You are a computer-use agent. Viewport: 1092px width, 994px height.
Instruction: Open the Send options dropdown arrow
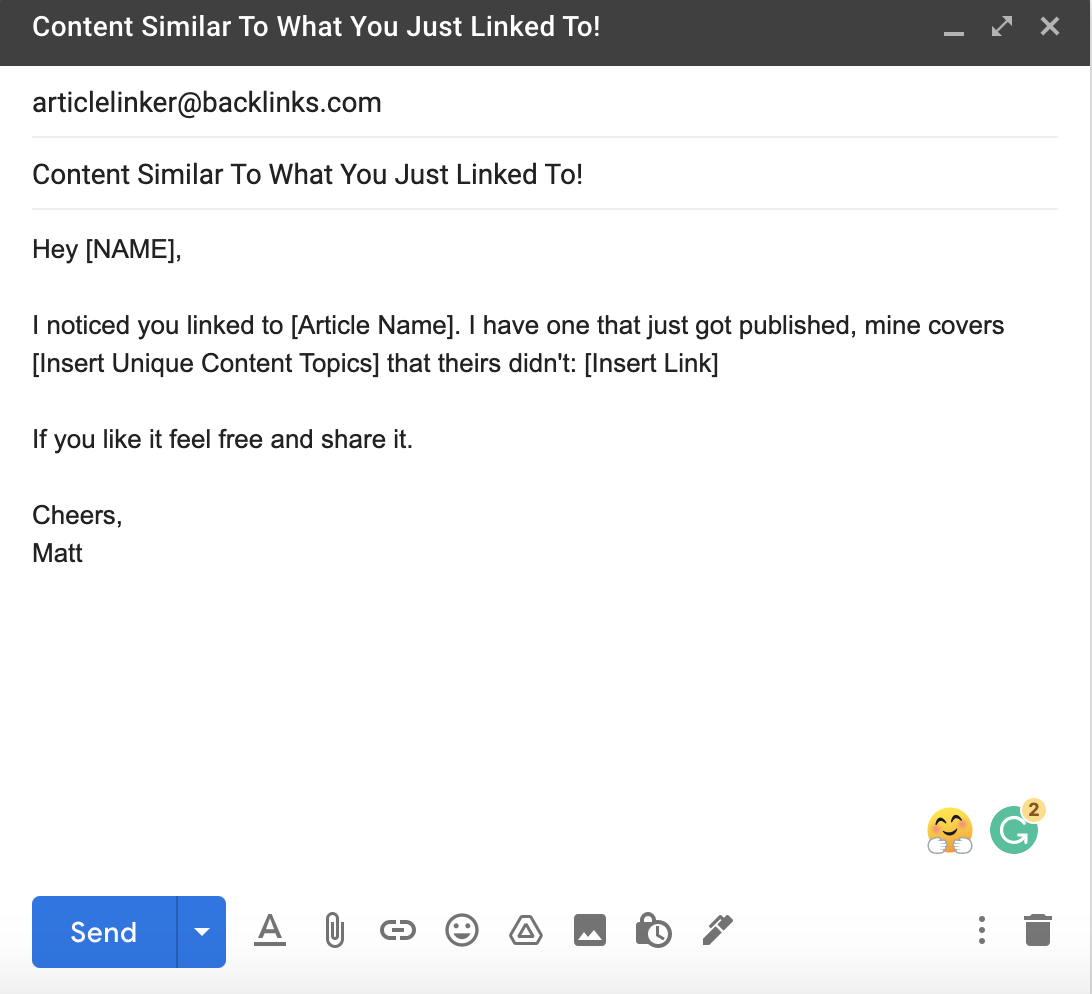click(x=201, y=931)
